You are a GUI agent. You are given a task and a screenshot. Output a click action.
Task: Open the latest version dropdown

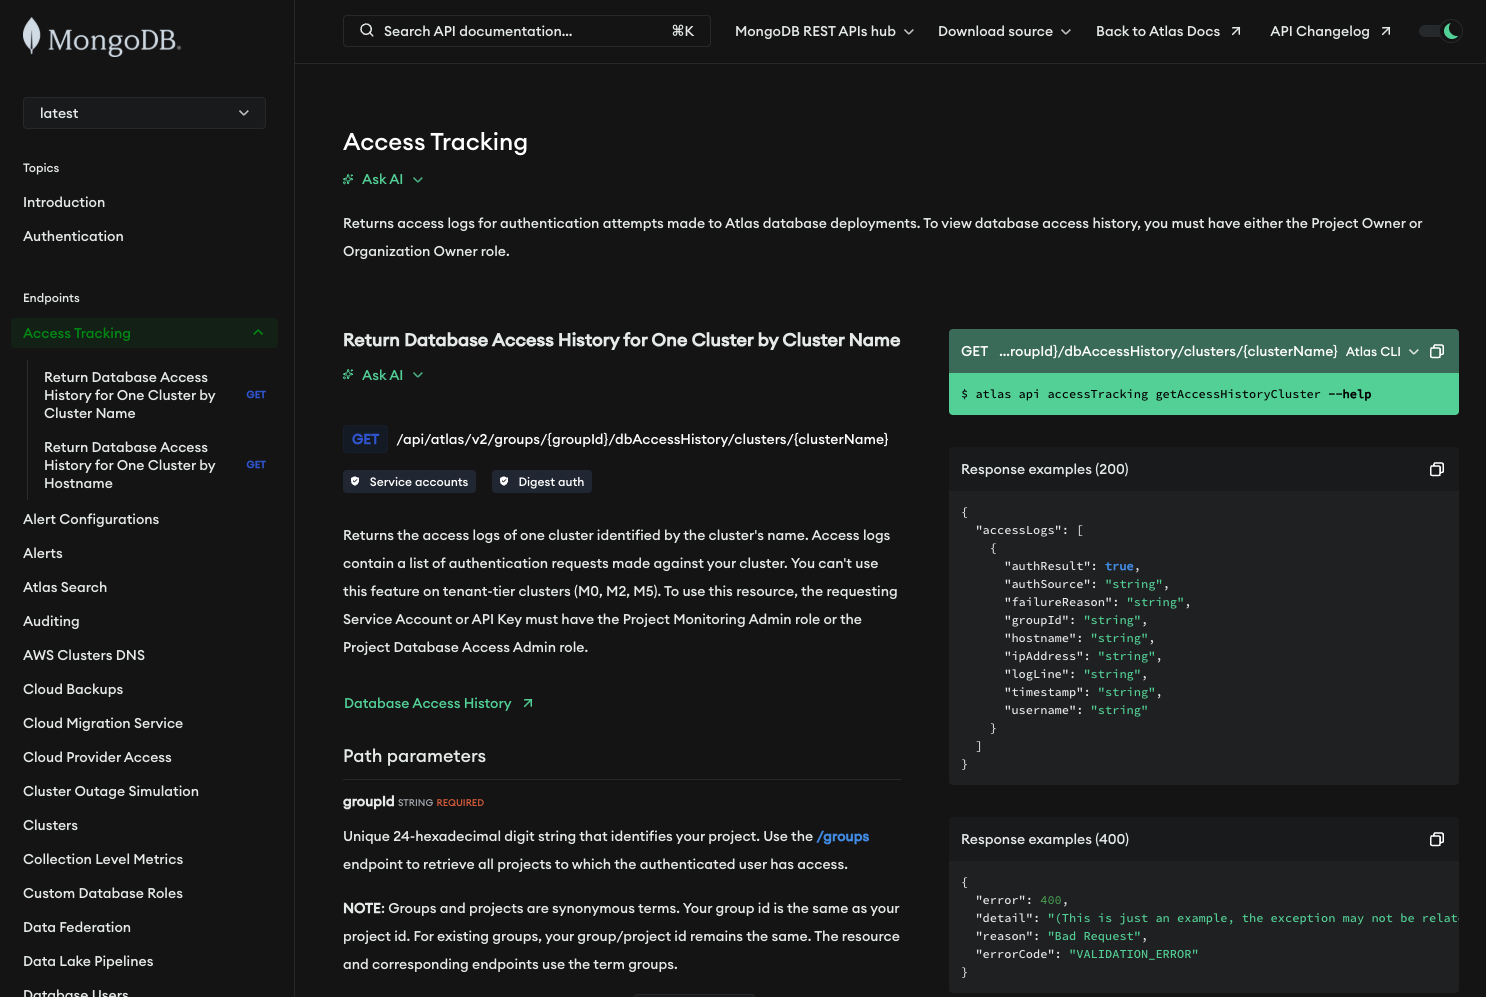(x=144, y=113)
